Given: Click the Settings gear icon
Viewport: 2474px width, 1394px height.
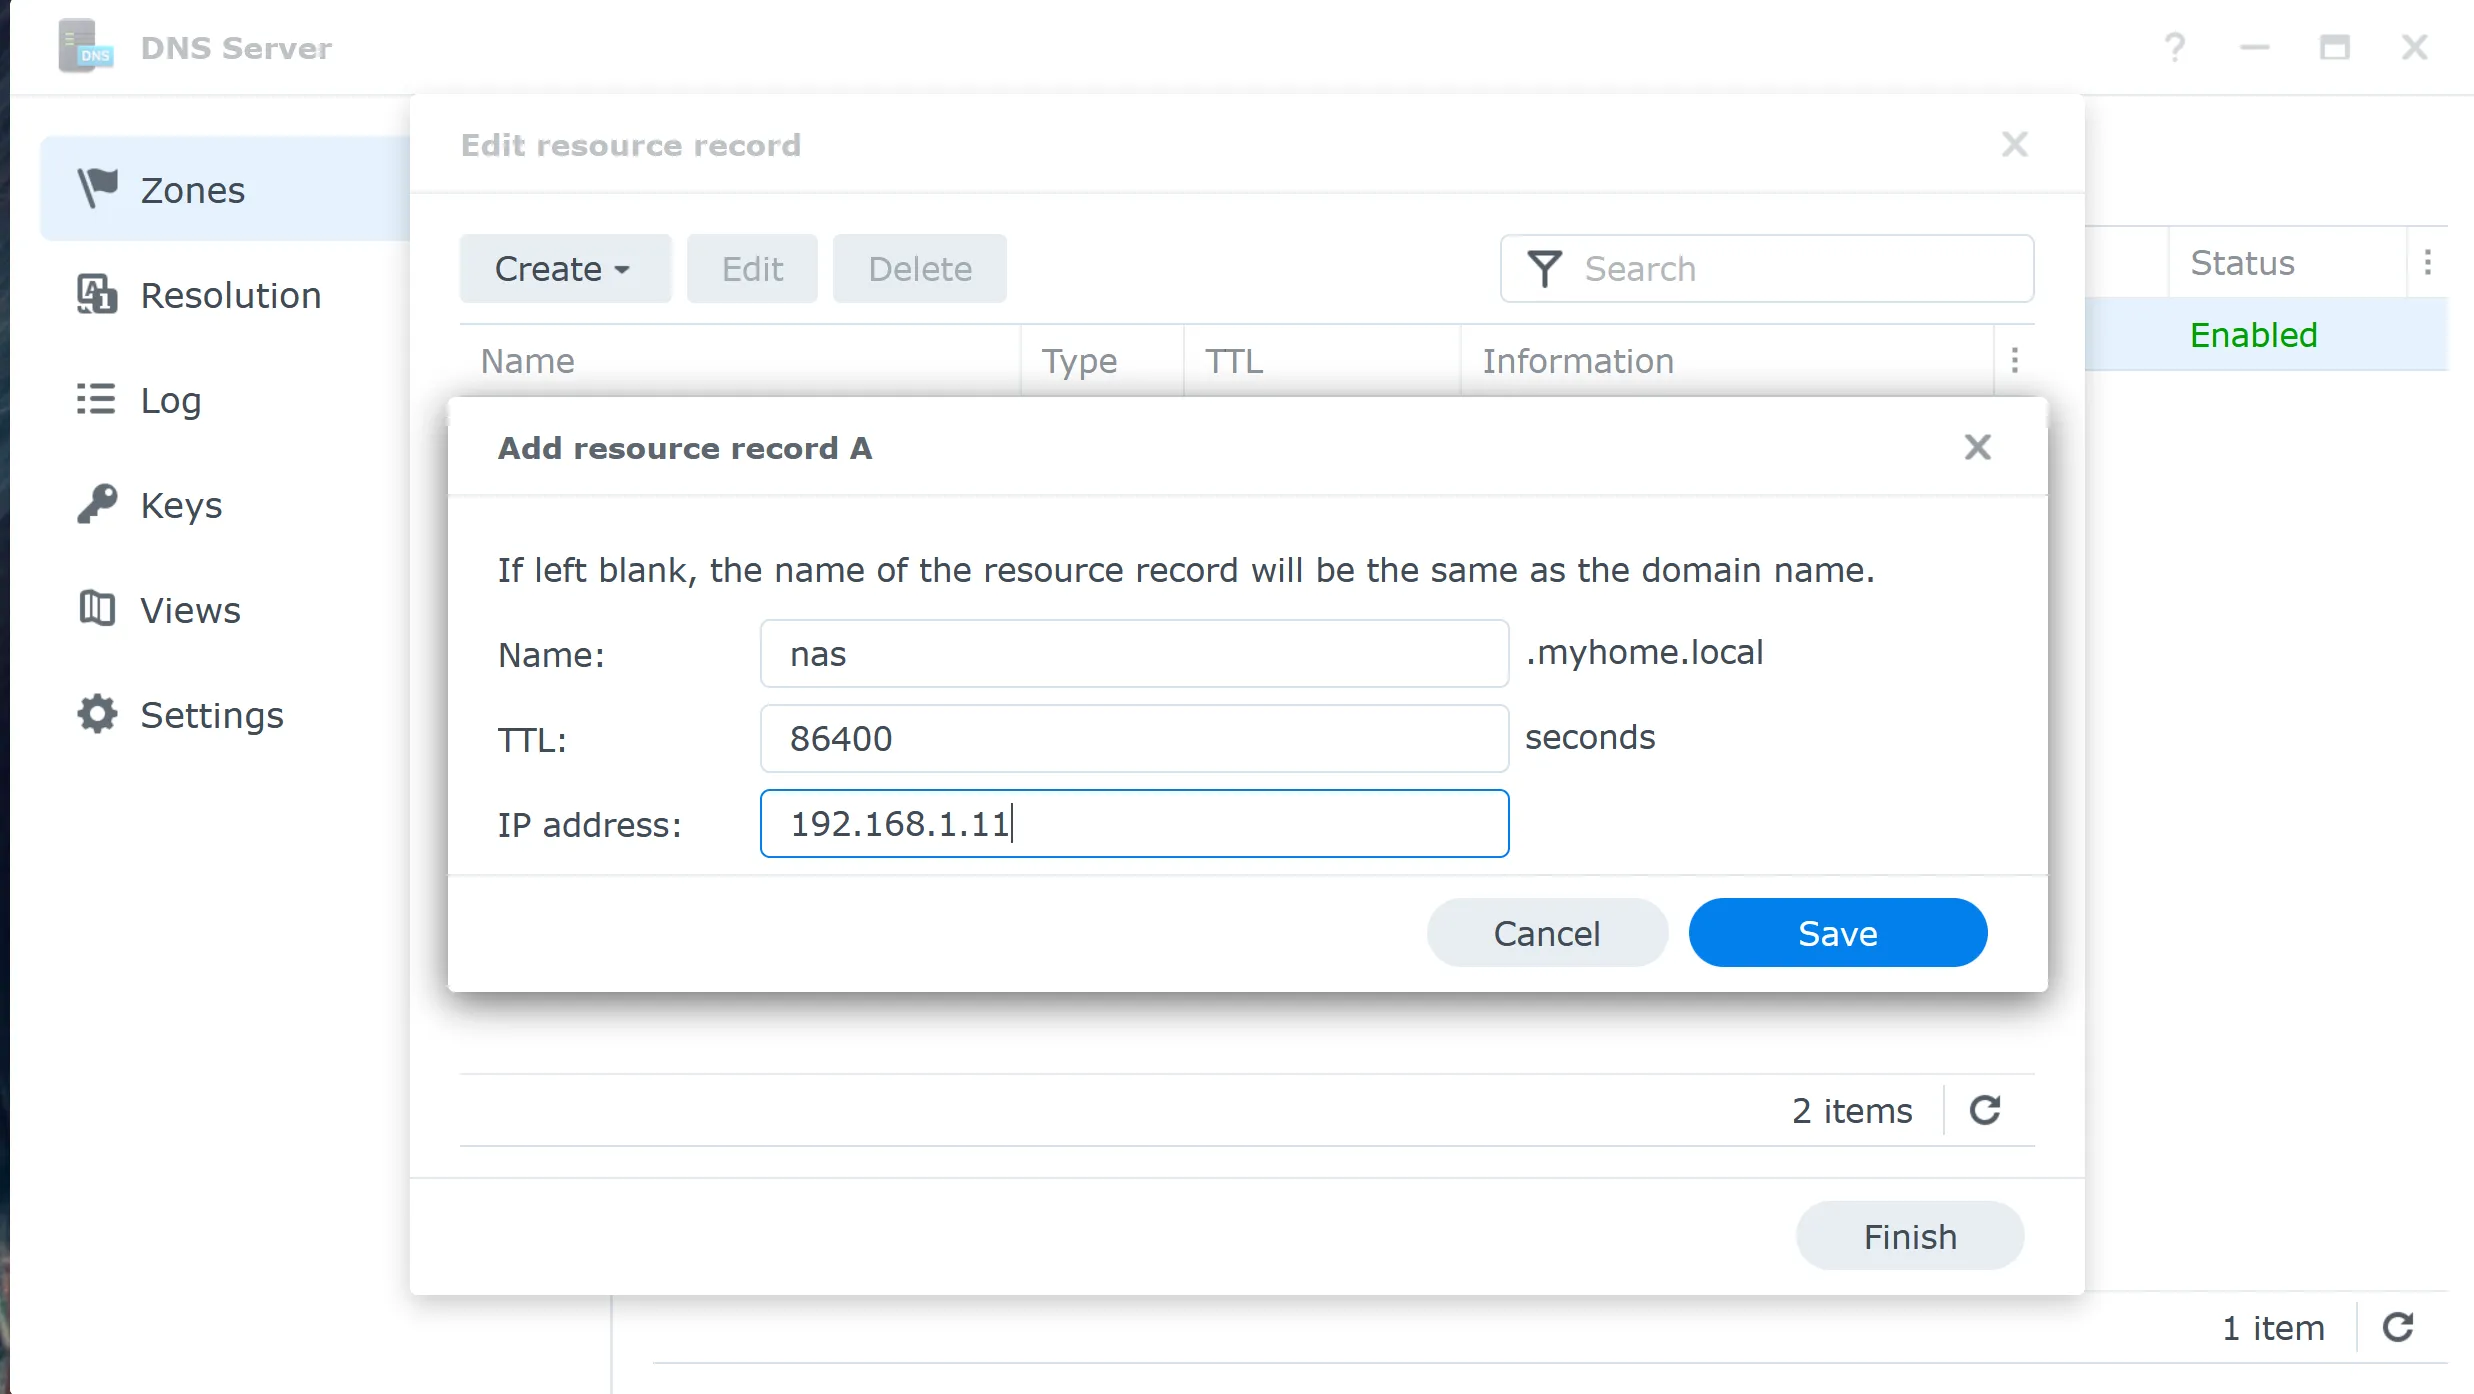Looking at the screenshot, I should click(x=97, y=714).
